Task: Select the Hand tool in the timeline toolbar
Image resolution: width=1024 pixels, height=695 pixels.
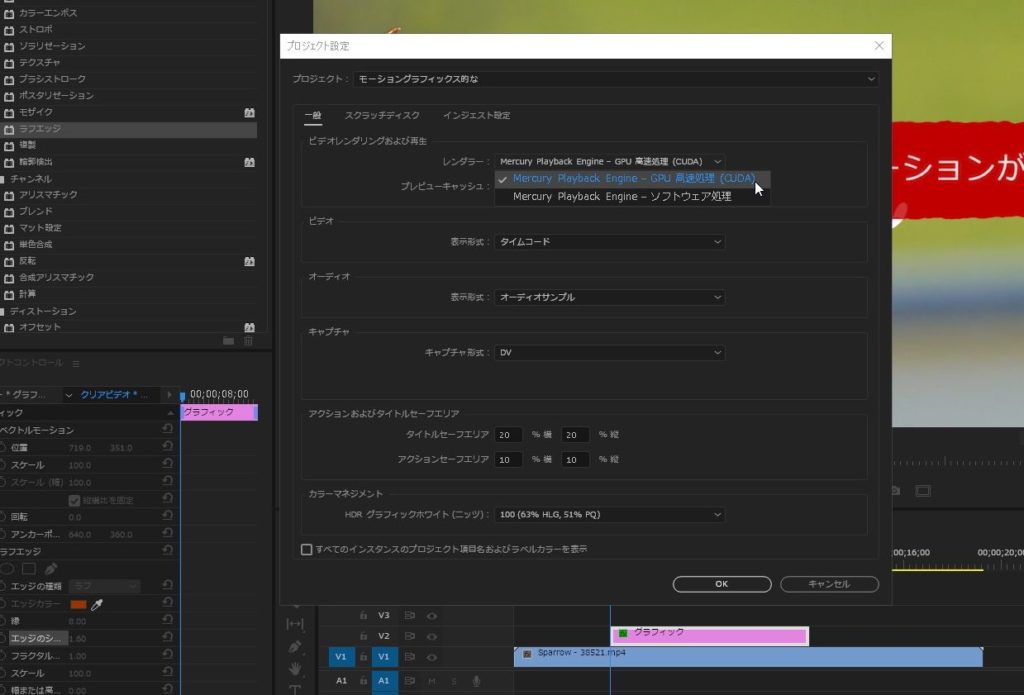Action: (x=295, y=668)
